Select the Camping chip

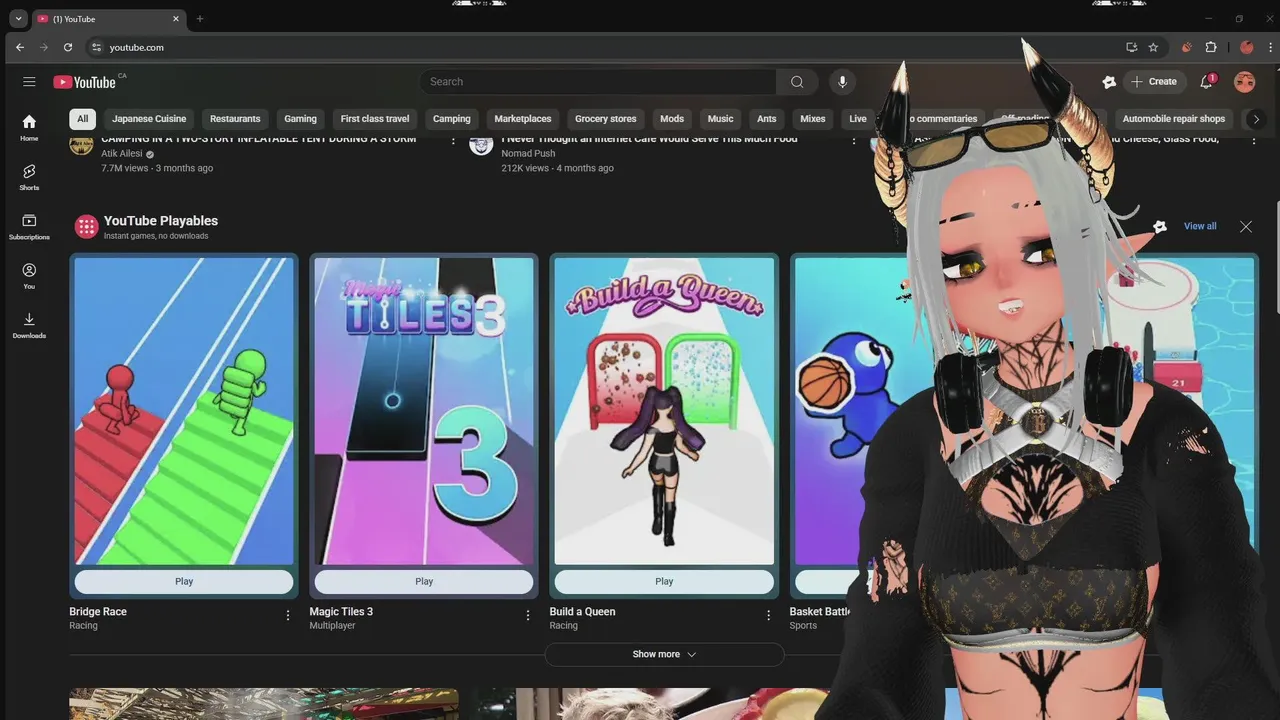tap(451, 118)
